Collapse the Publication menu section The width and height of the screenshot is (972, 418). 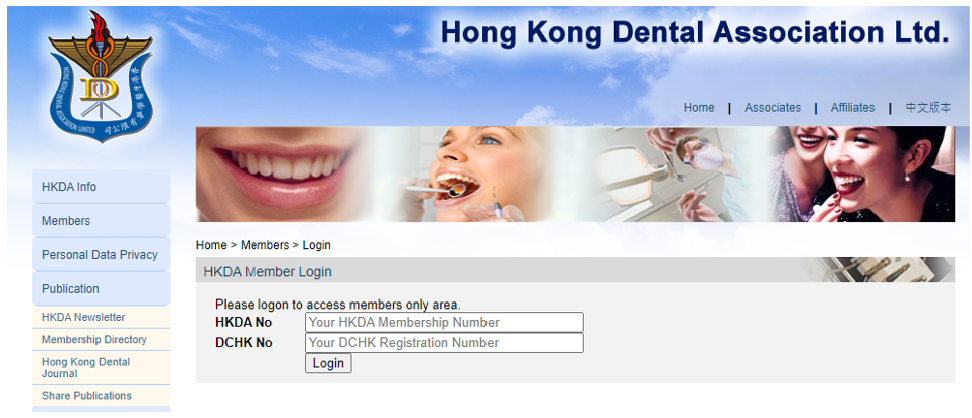[101, 288]
